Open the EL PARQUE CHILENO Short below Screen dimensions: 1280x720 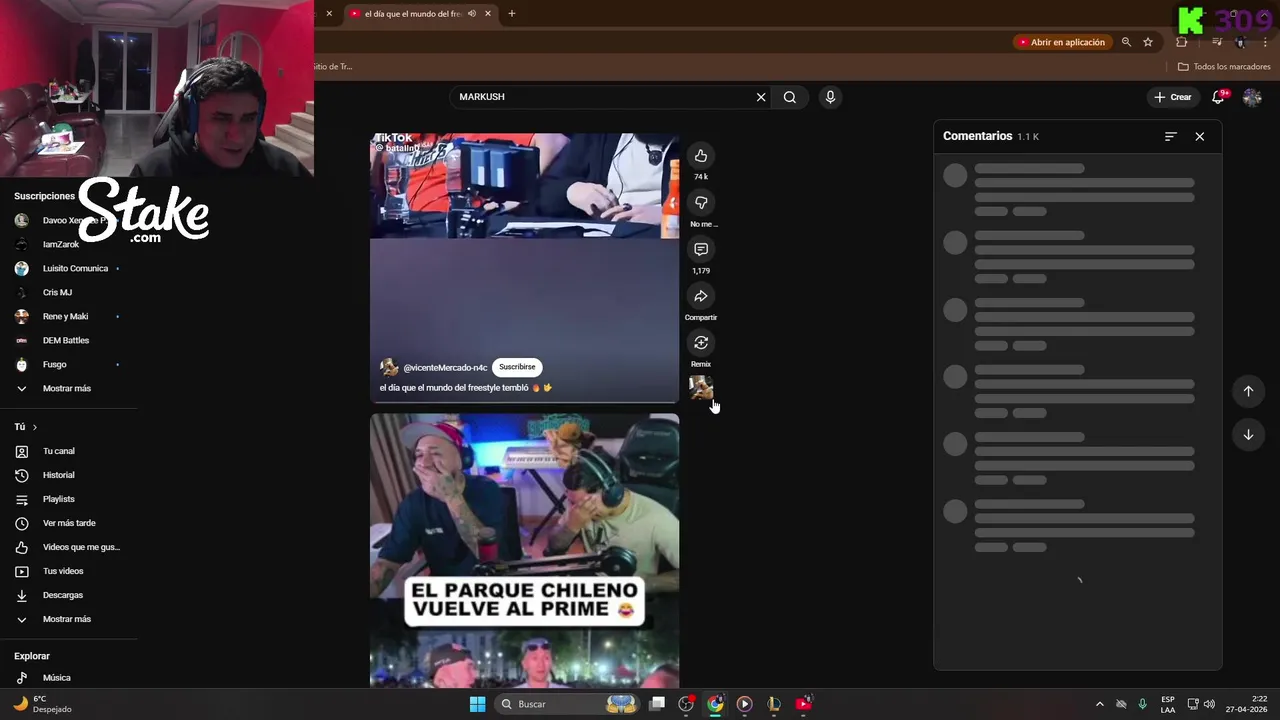(524, 551)
